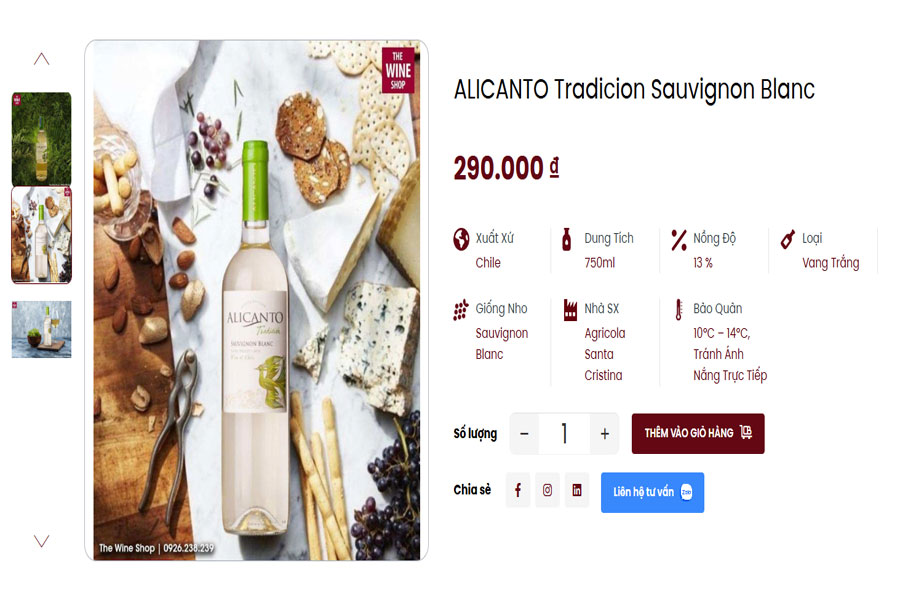Share on Facebook icon

click(518, 490)
